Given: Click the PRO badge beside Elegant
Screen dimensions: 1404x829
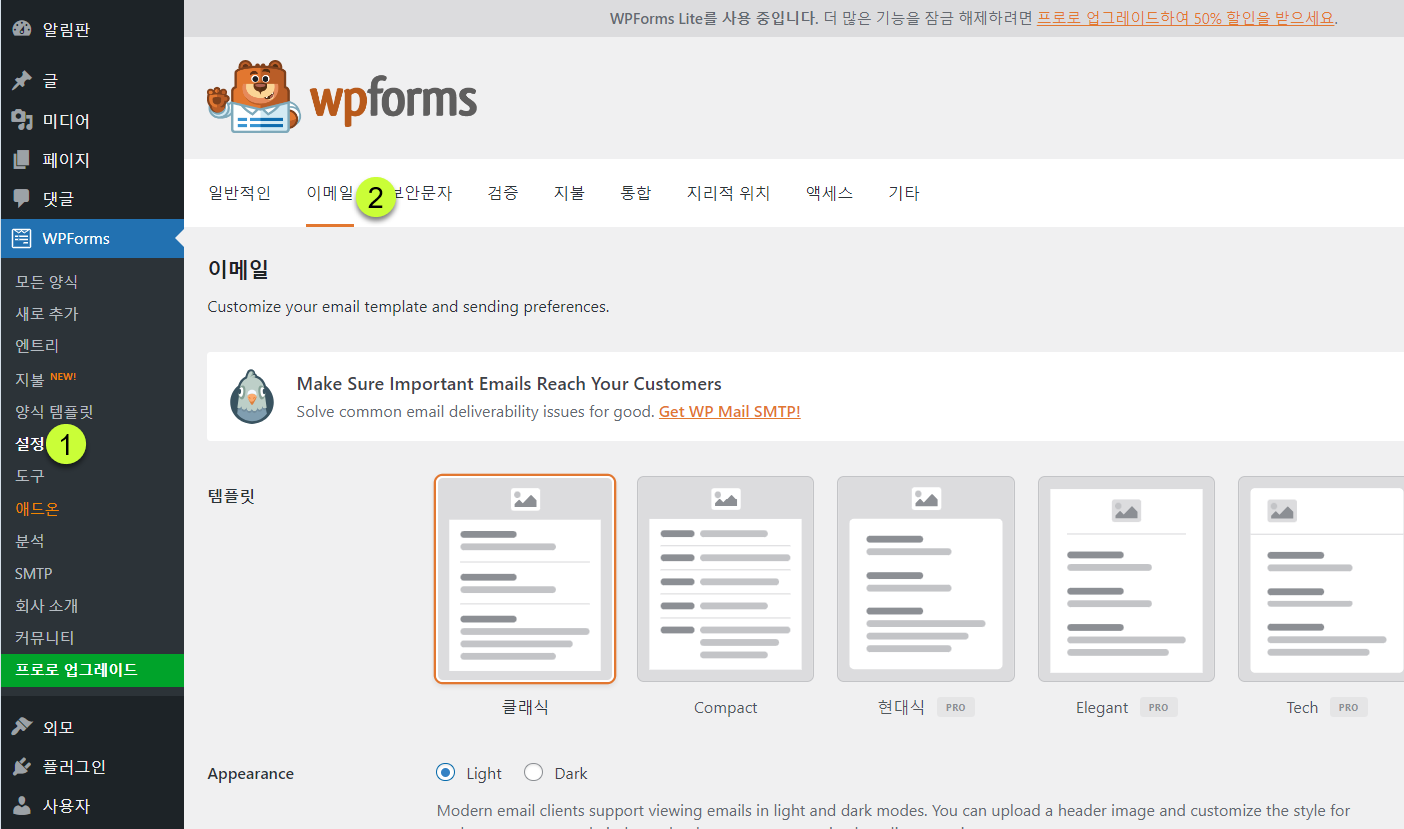Looking at the screenshot, I should [1158, 707].
